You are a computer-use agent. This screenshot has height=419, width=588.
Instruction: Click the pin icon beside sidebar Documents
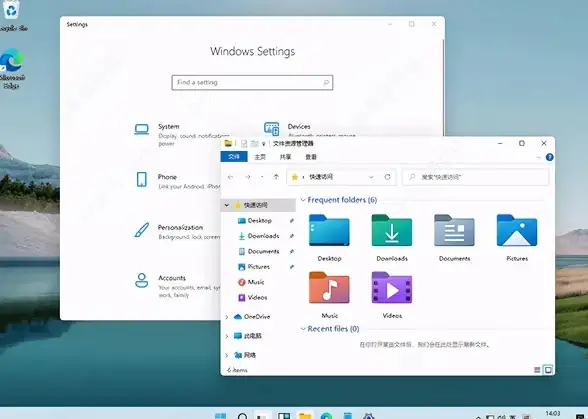point(291,252)
